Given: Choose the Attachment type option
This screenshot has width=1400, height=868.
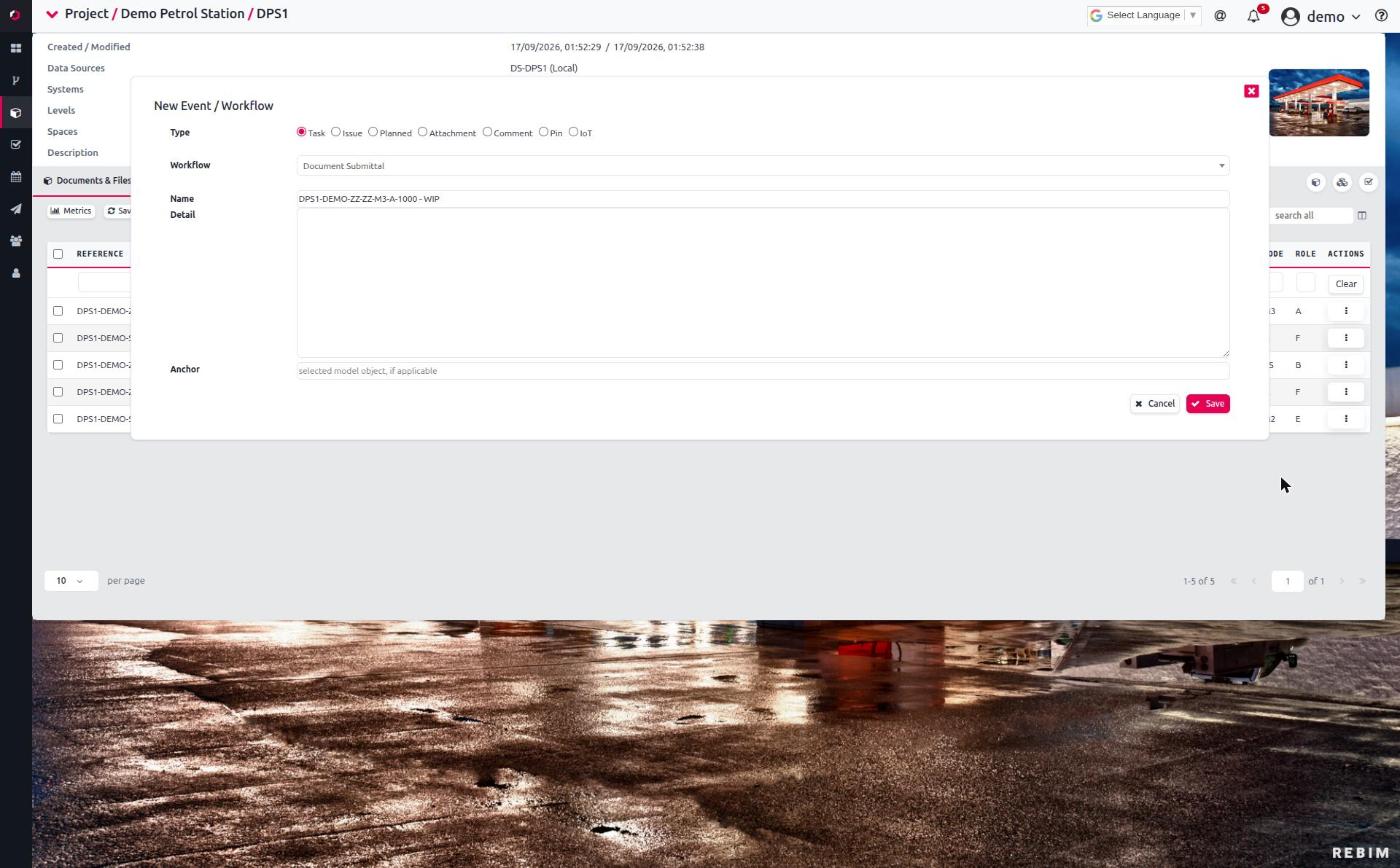Looking at the screenshot, I should [423, 132].
